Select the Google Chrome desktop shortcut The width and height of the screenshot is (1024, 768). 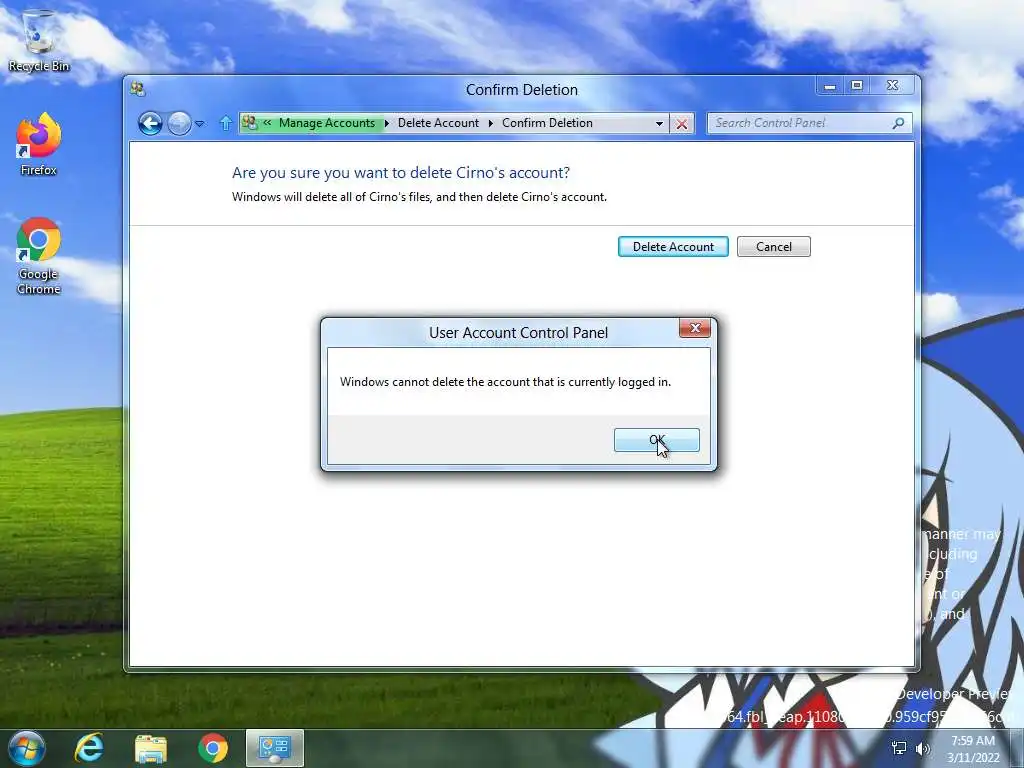coord(39,256)
